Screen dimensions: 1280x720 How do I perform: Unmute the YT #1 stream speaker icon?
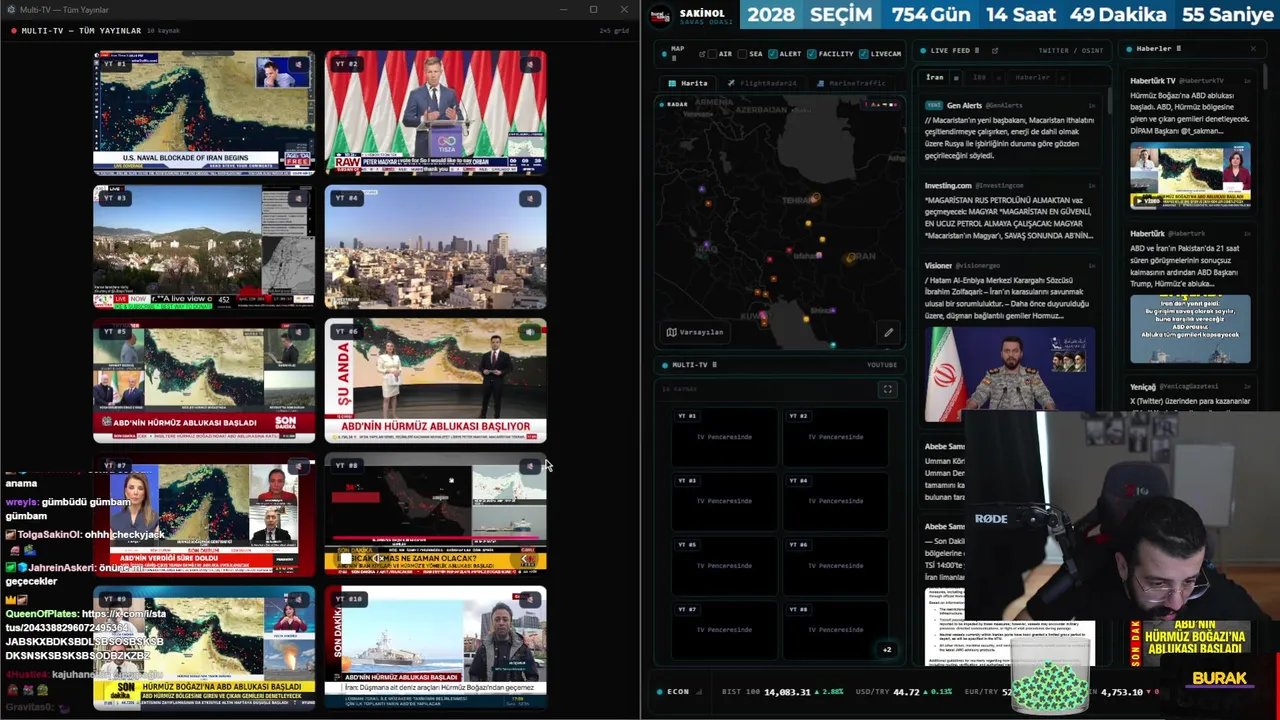tap(298, 65)
